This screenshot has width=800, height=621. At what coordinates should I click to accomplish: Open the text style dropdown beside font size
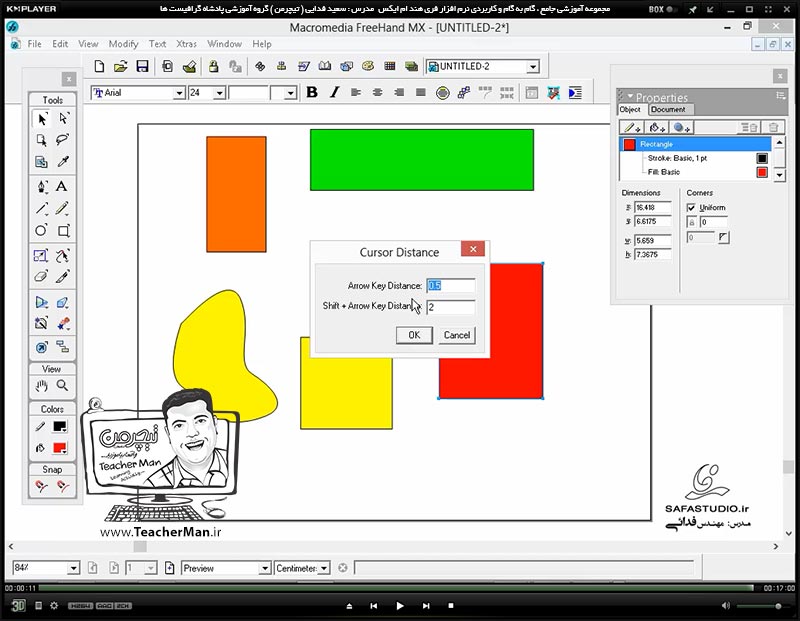[290, 93]
